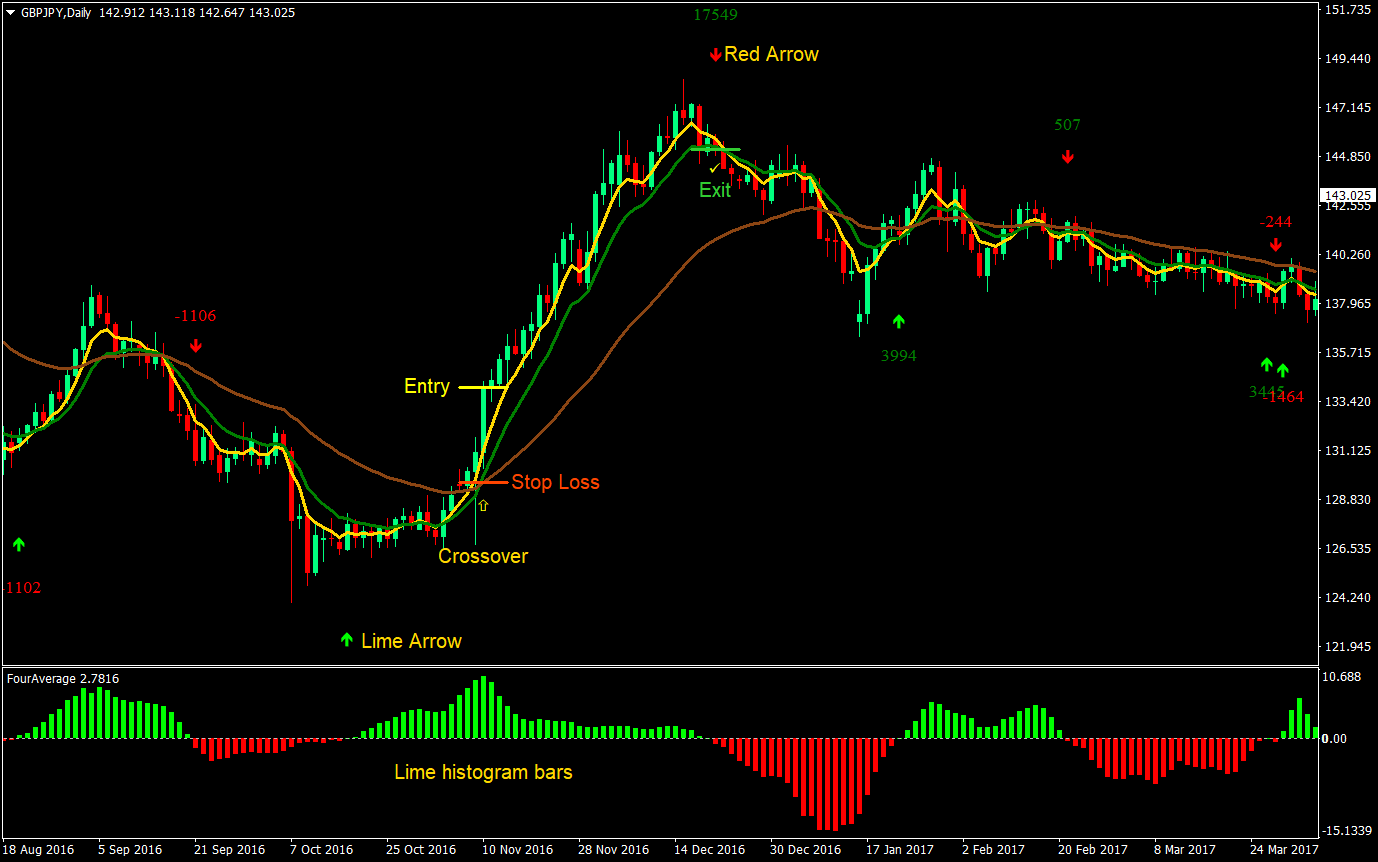1378x862 pixels.
Task: Click the lime arrow beside 'Lime Arrow' label
Action: click(x=346, y=640)
